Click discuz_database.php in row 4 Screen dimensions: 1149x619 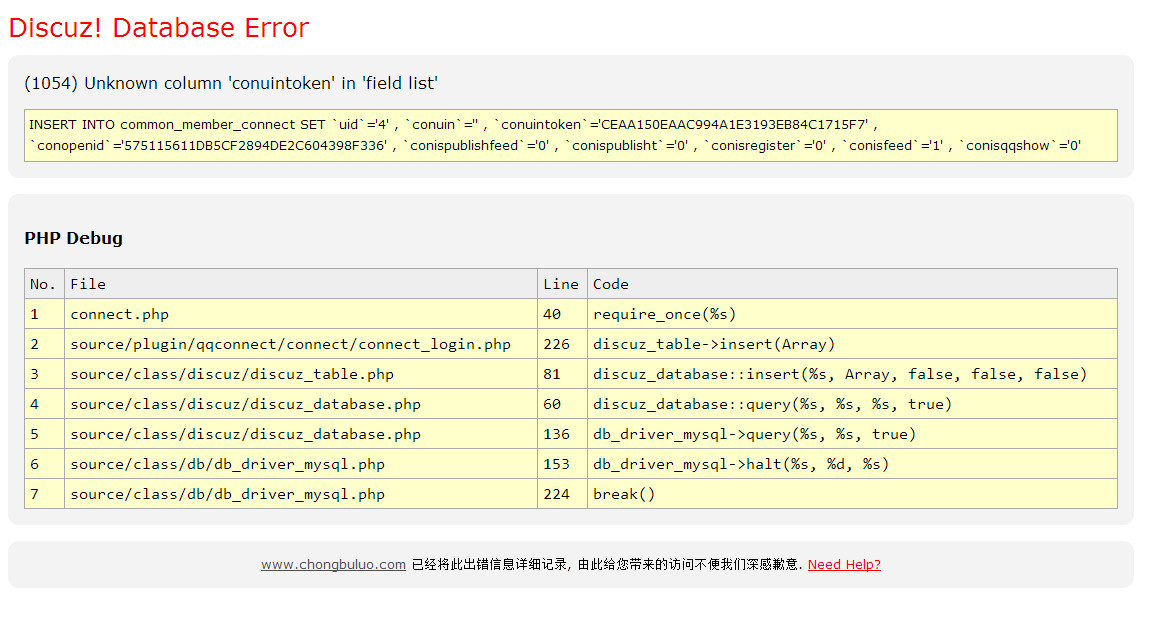[300, 404]
